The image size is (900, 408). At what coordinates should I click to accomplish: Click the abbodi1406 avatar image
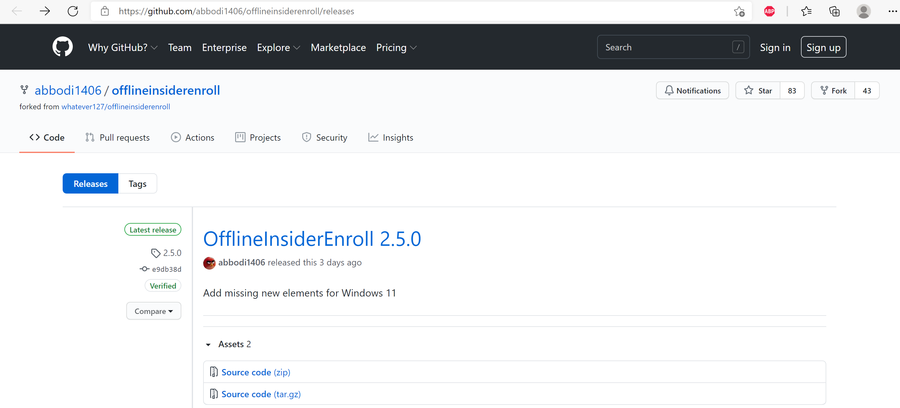pyautogui.click(x=209, y=263)
